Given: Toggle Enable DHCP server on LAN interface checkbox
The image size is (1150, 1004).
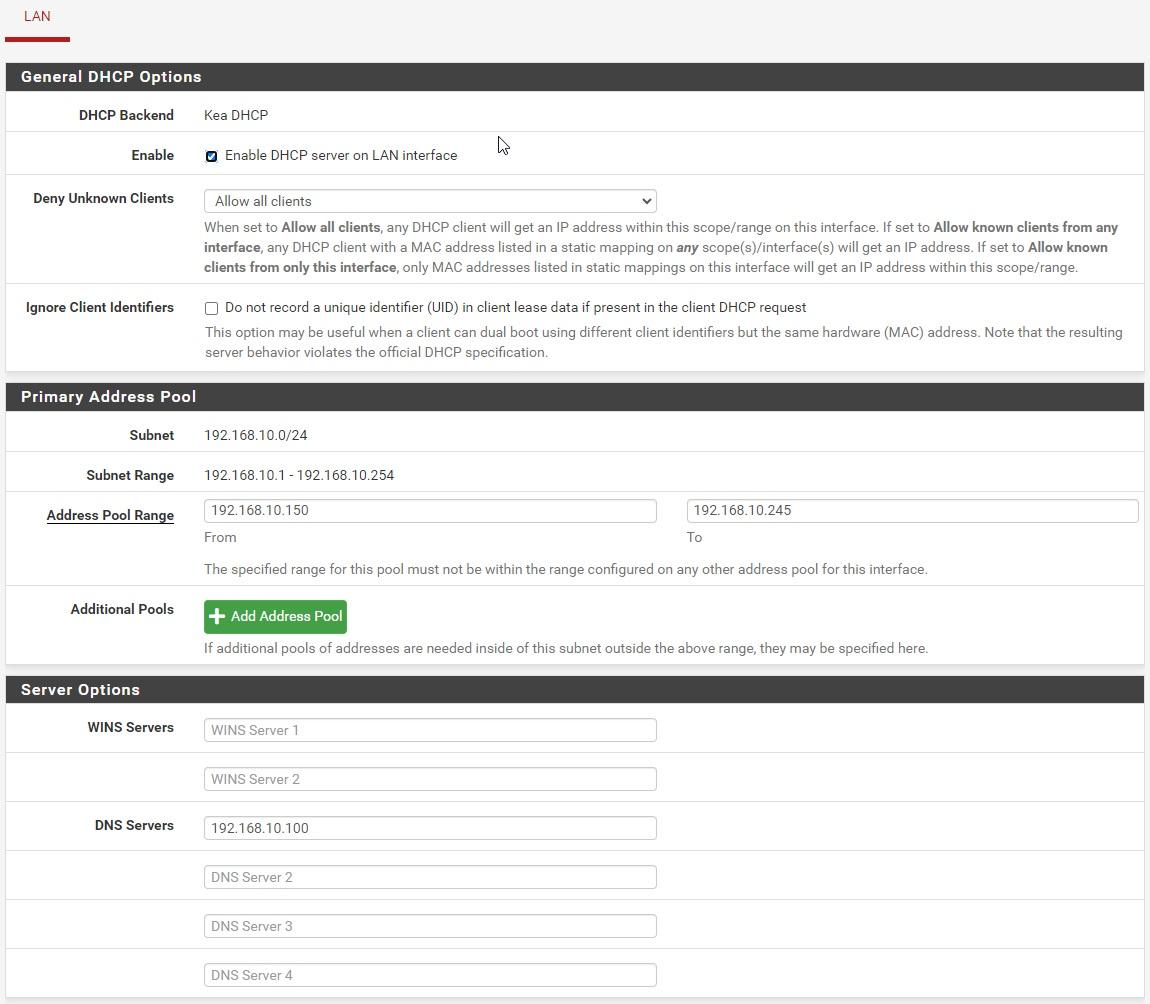Looking at the screenshot, I should click(x=211, y=156).
